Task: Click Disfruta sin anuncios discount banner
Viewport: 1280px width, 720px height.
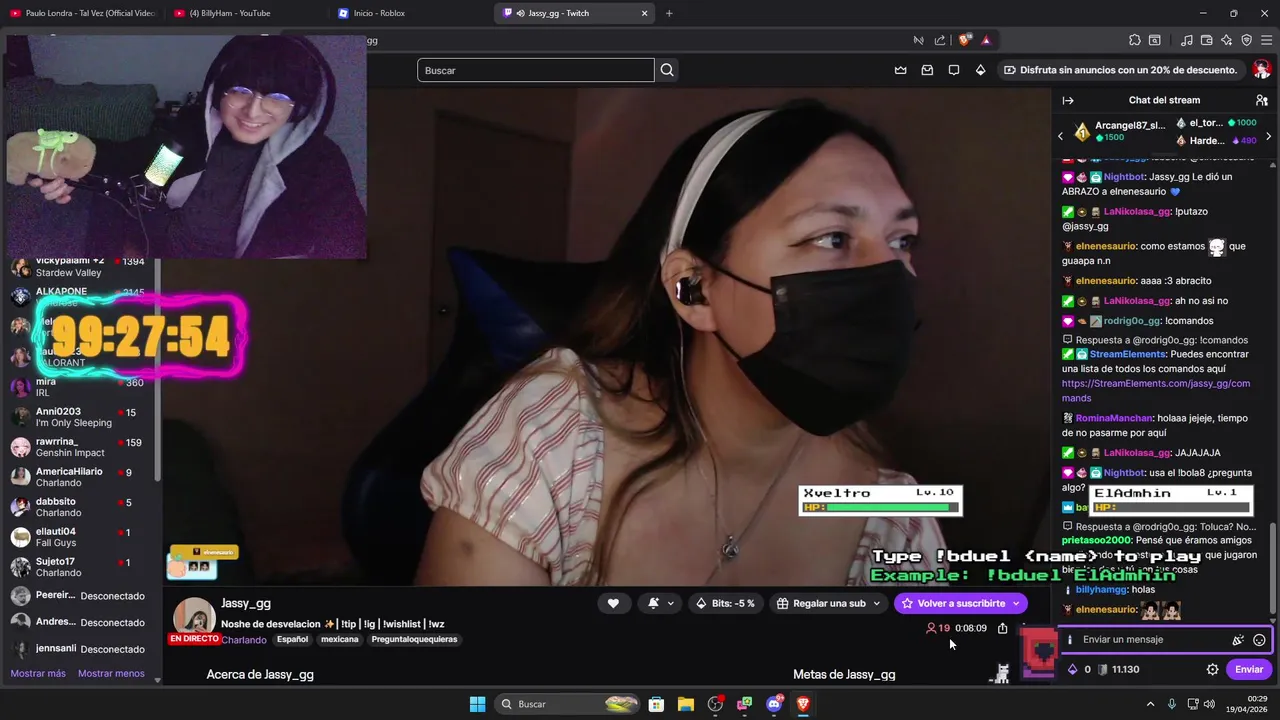Action: pos(1119,70)
